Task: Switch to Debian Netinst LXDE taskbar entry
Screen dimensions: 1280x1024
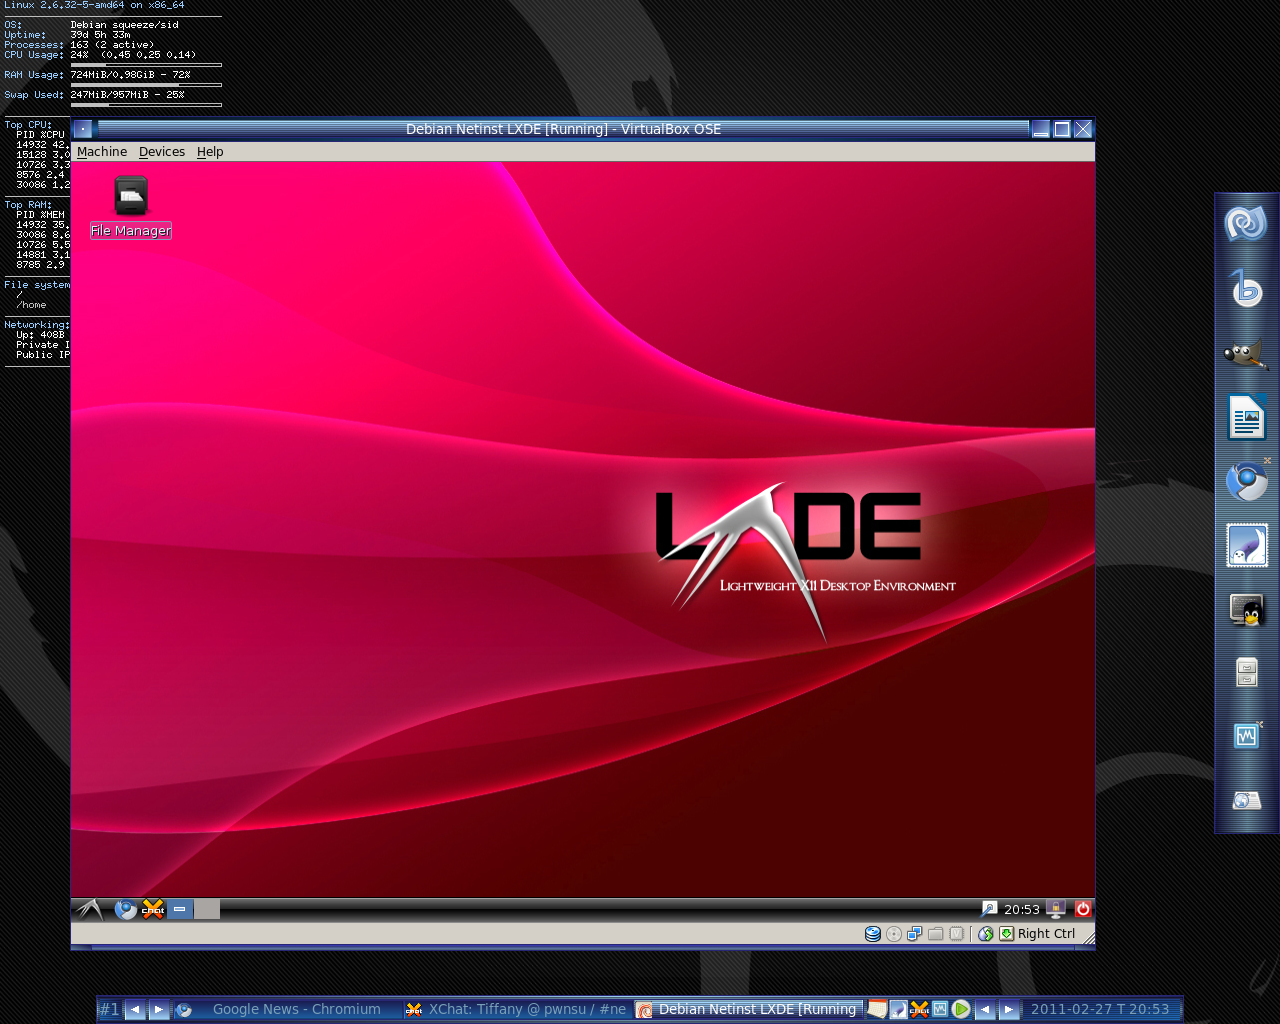Action: (x=748, y=1009)
